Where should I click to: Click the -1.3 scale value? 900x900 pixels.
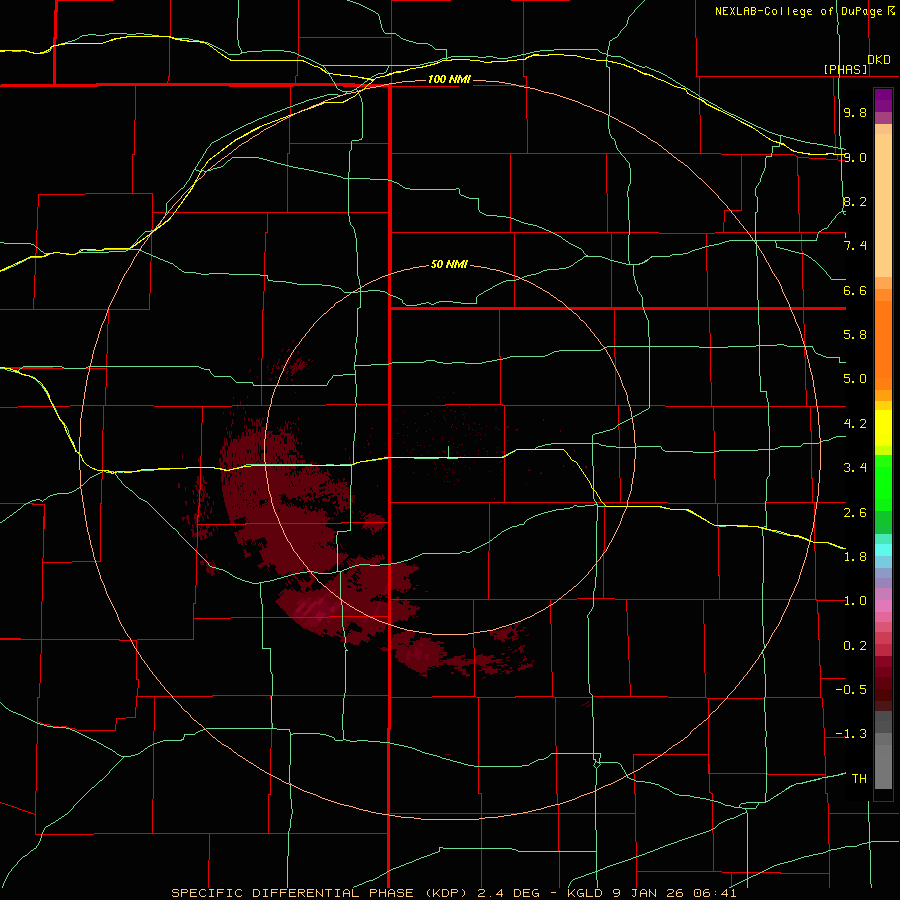(x=851, y=734)
